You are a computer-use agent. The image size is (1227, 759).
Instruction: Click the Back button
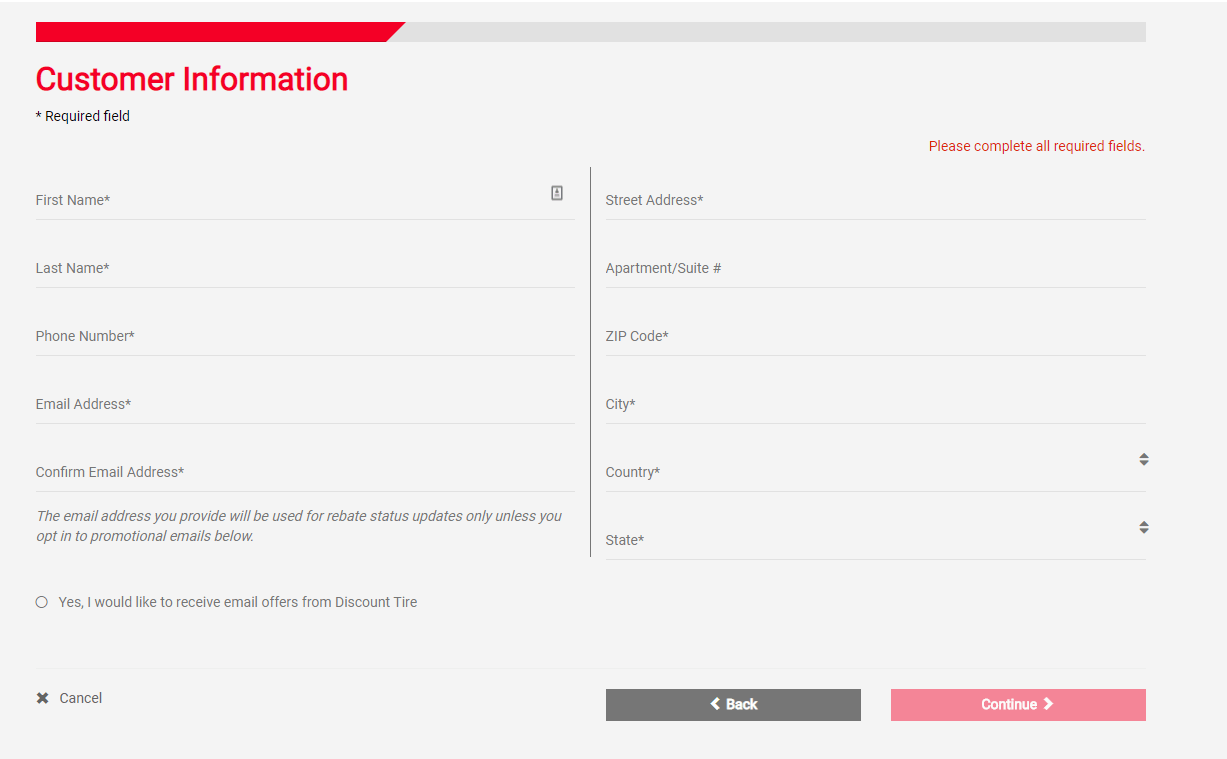pos(733,705)
